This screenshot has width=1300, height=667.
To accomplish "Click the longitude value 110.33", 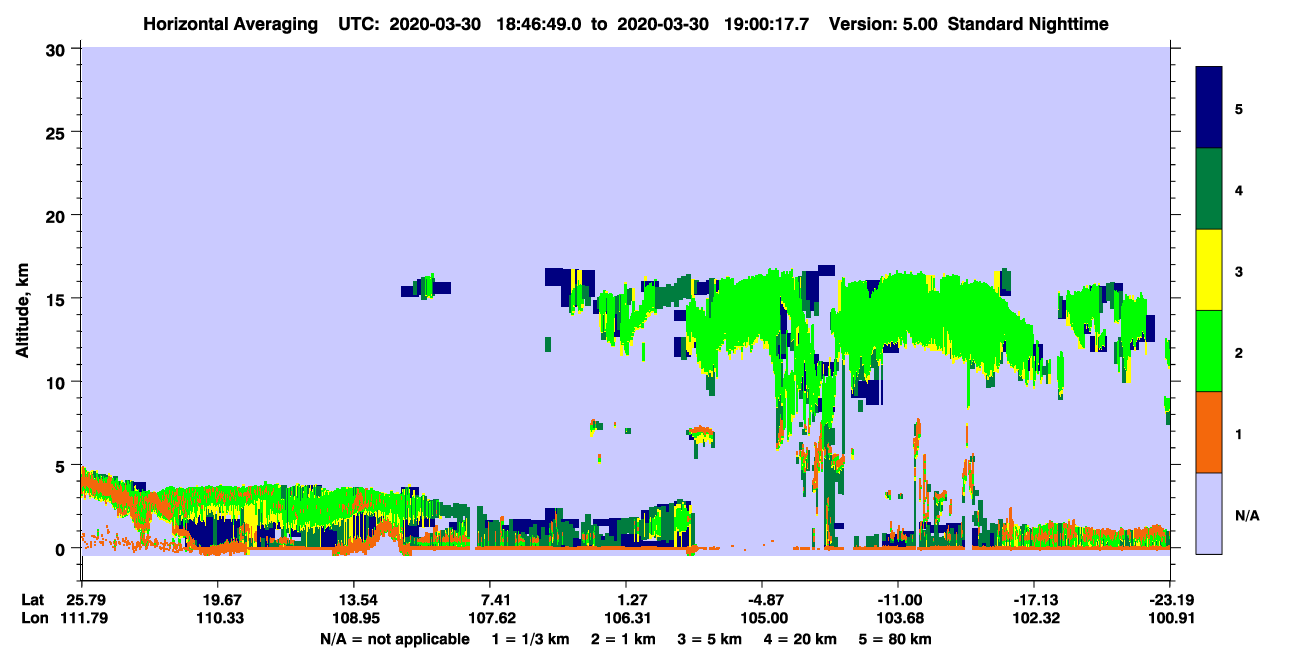I will (x=218, y=618).
